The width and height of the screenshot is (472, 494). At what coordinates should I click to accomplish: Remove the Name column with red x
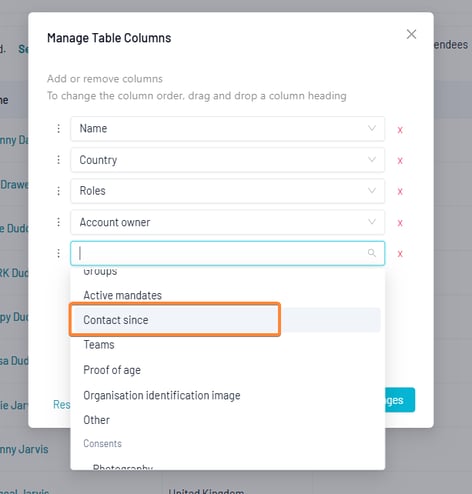400,130
